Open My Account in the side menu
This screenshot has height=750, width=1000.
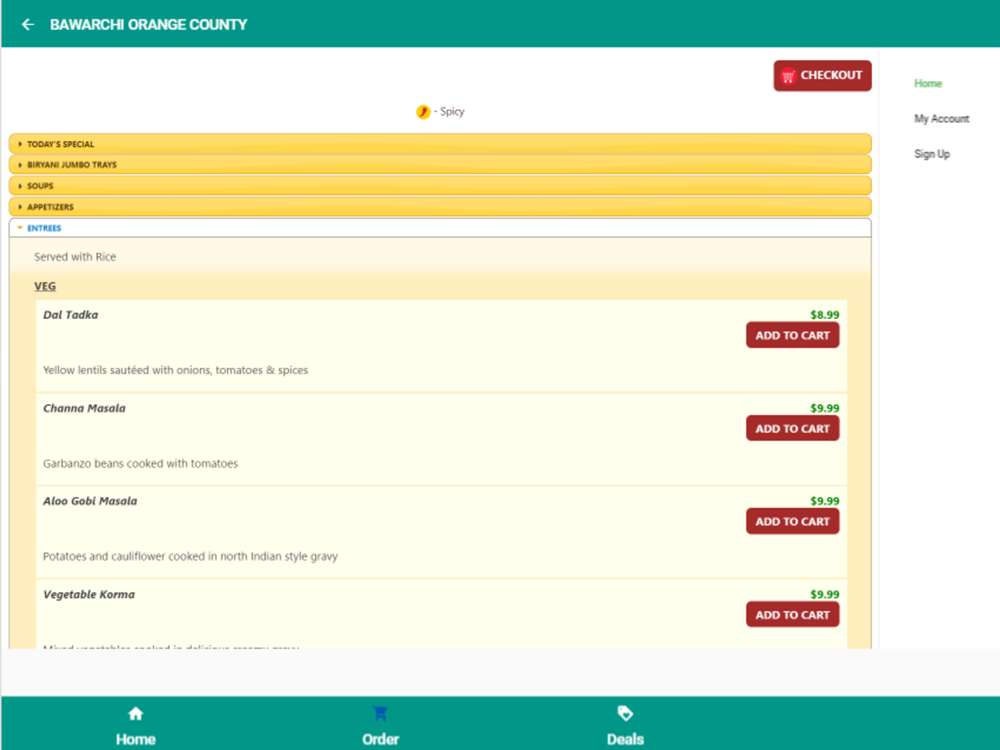(941, 119)
